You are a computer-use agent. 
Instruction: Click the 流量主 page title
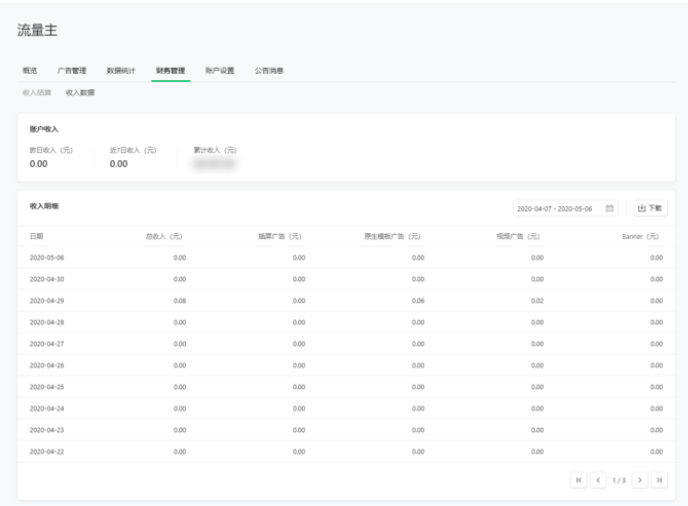tap(38, 31)
